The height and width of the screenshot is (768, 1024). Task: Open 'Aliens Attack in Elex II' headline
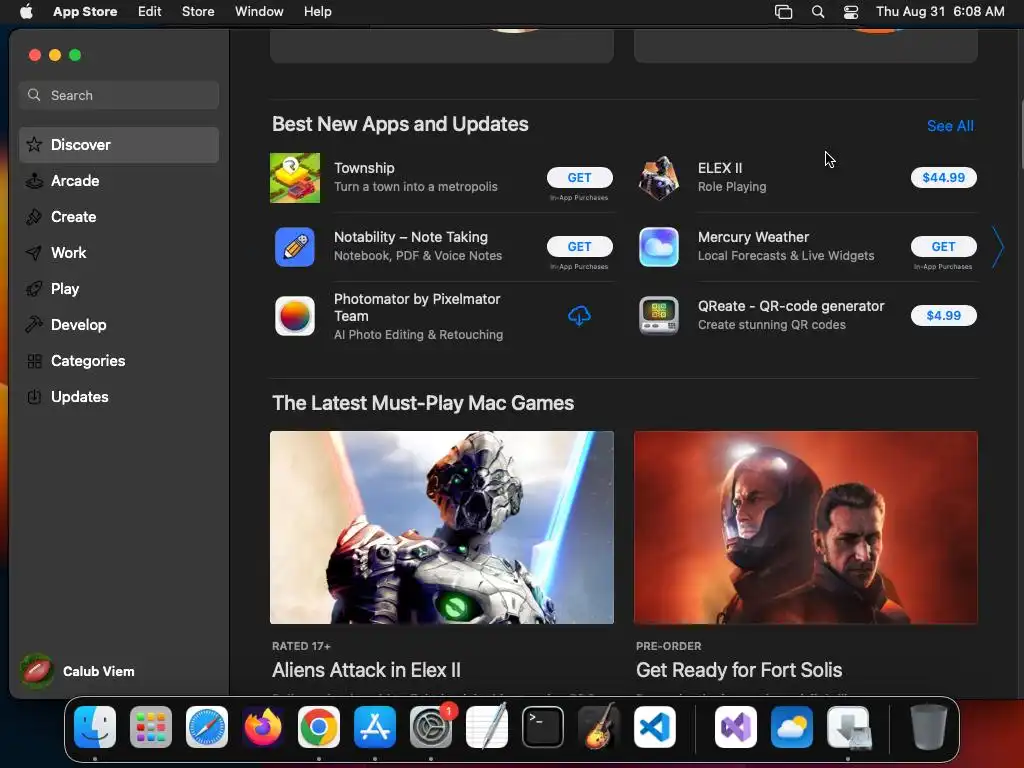click(366, 670)
